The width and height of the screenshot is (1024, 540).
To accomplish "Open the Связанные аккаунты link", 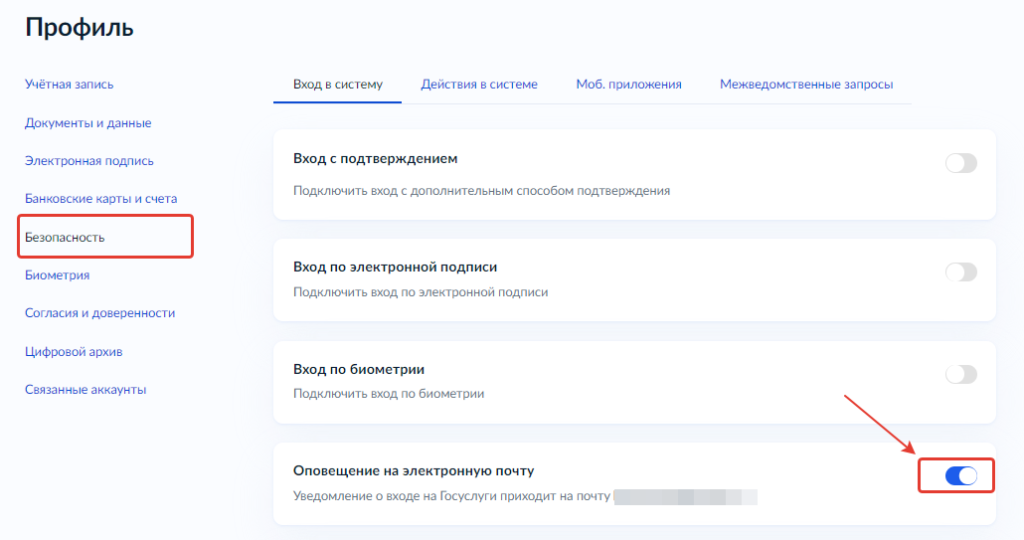I will coord(85,389).
